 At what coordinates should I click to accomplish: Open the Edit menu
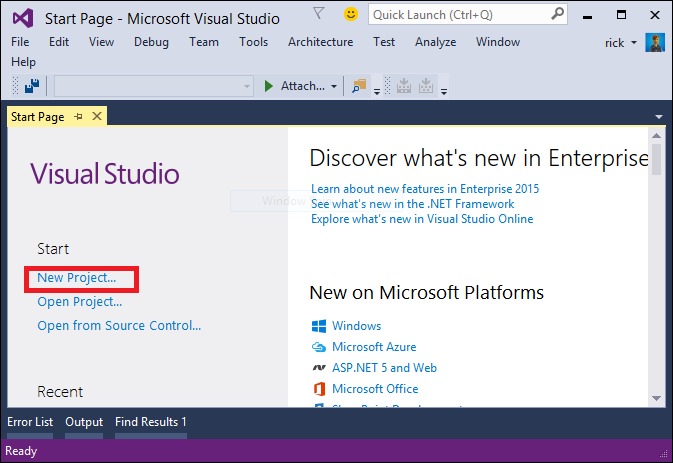(x=59, y=42)
